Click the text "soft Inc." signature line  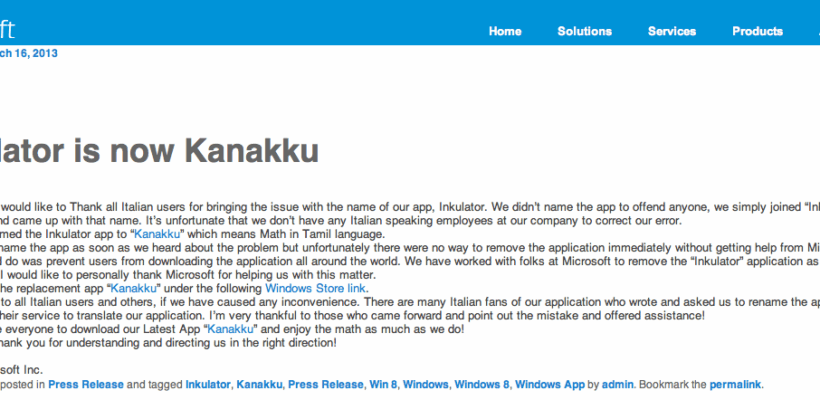click(21, 370)
